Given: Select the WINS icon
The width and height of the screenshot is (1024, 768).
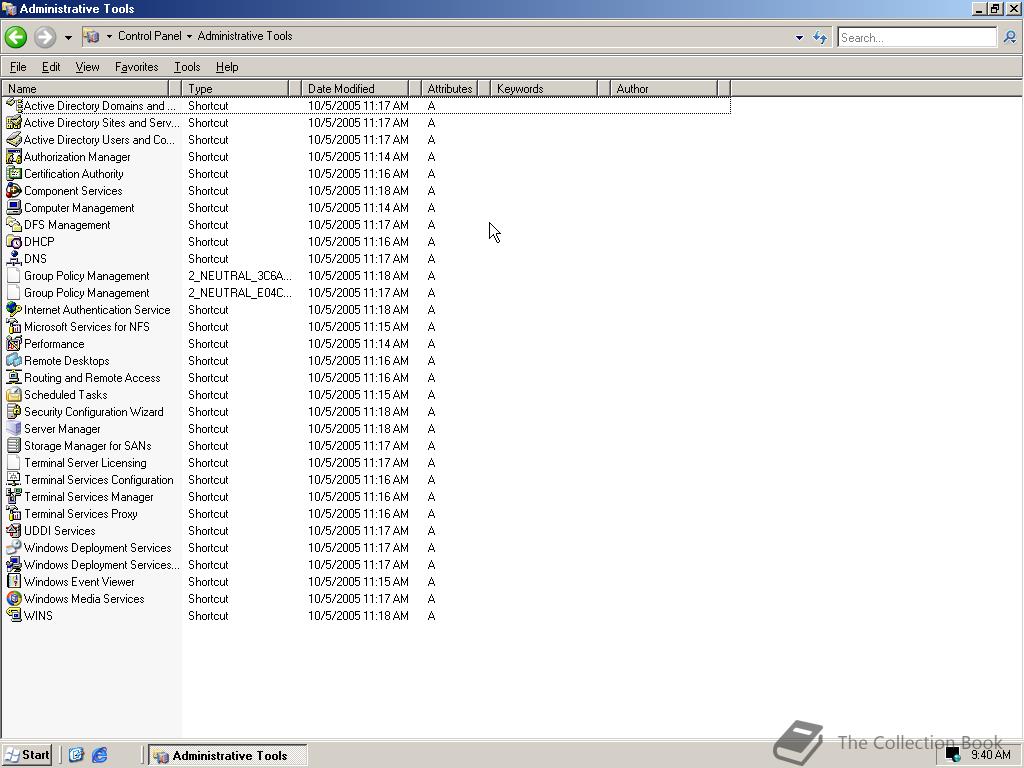Looking at the screenshot, I should coord(14,615).
